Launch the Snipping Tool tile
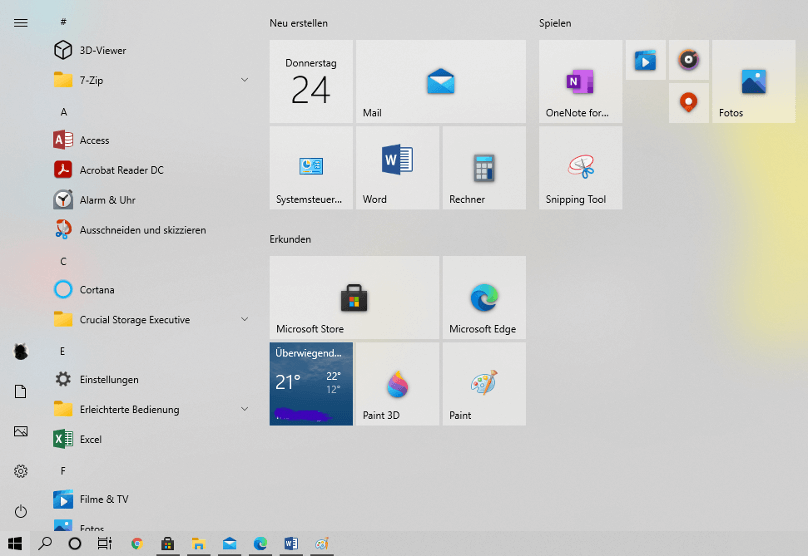 pos(581,168)
